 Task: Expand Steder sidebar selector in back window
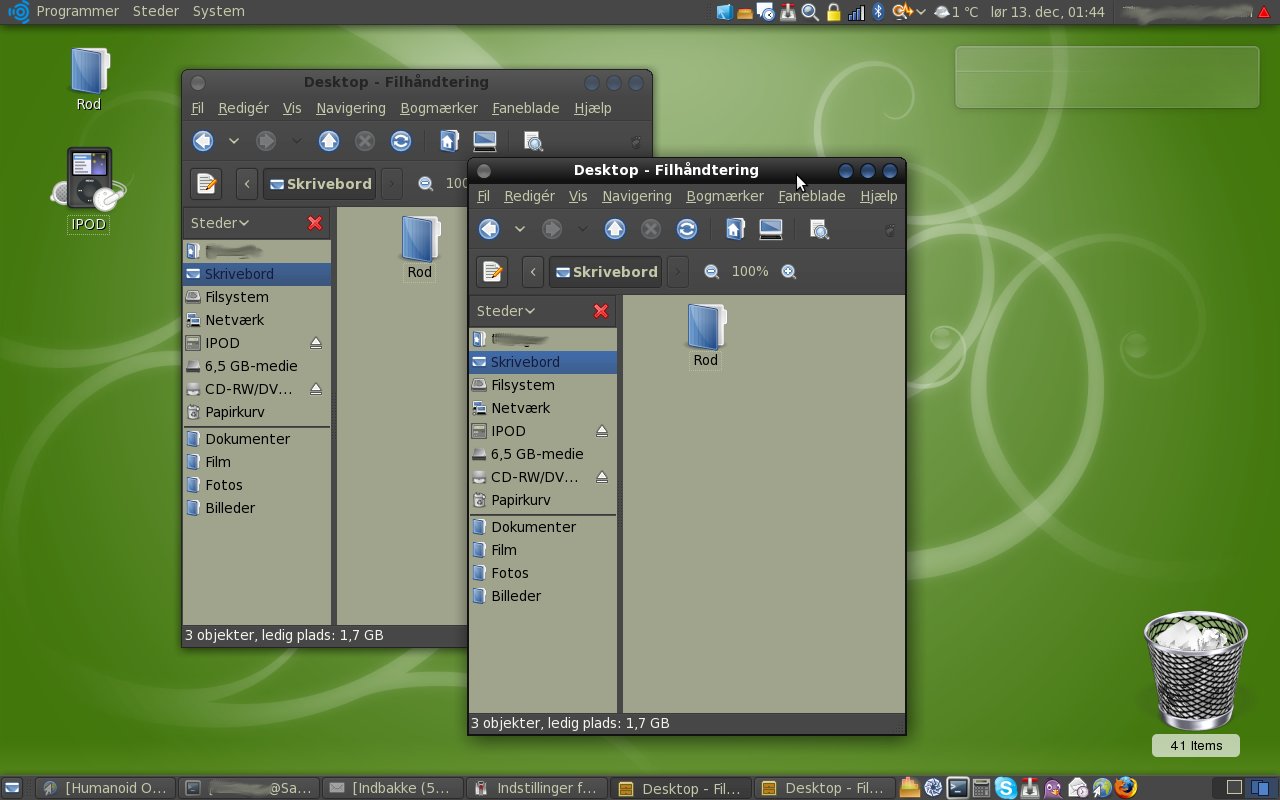click(x=220, y=223)
